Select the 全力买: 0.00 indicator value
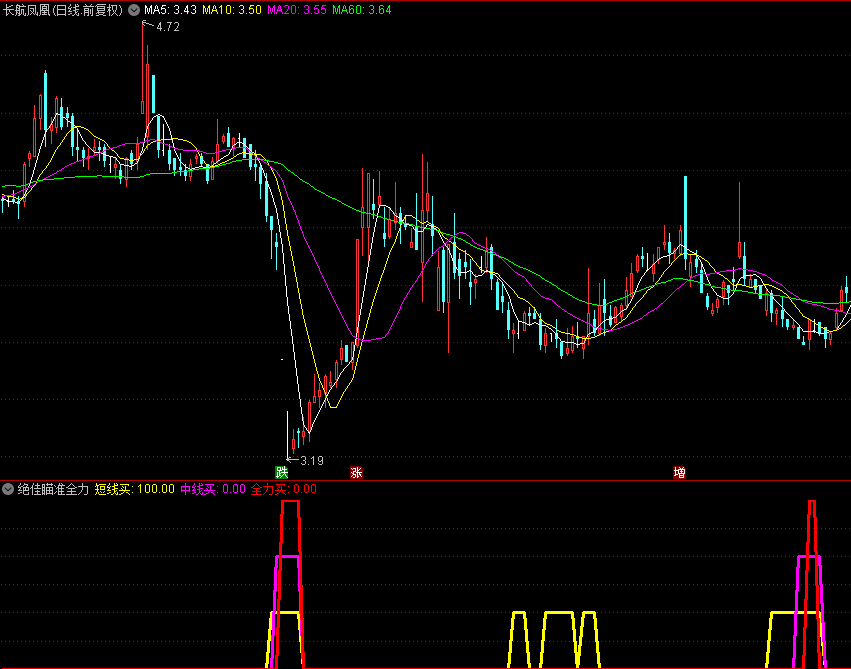 283,489
